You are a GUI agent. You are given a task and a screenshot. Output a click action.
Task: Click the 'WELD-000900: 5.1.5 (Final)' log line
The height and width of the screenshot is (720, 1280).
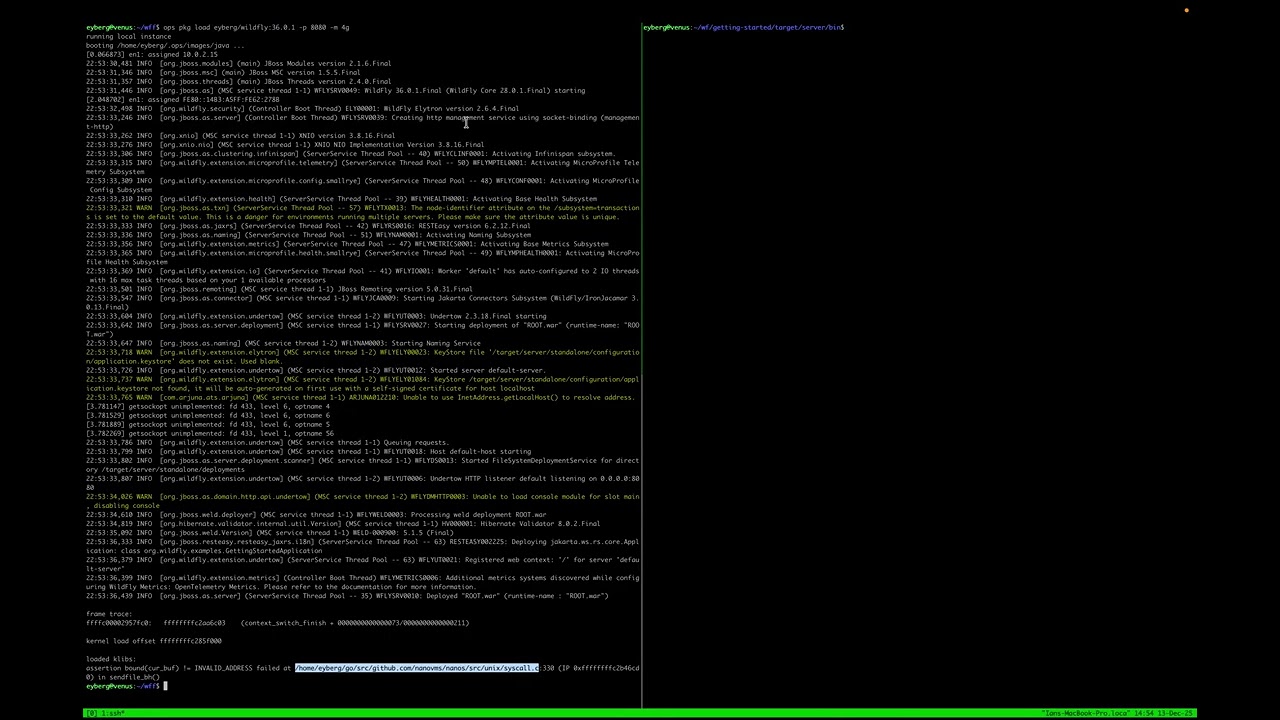coord(269,531)
